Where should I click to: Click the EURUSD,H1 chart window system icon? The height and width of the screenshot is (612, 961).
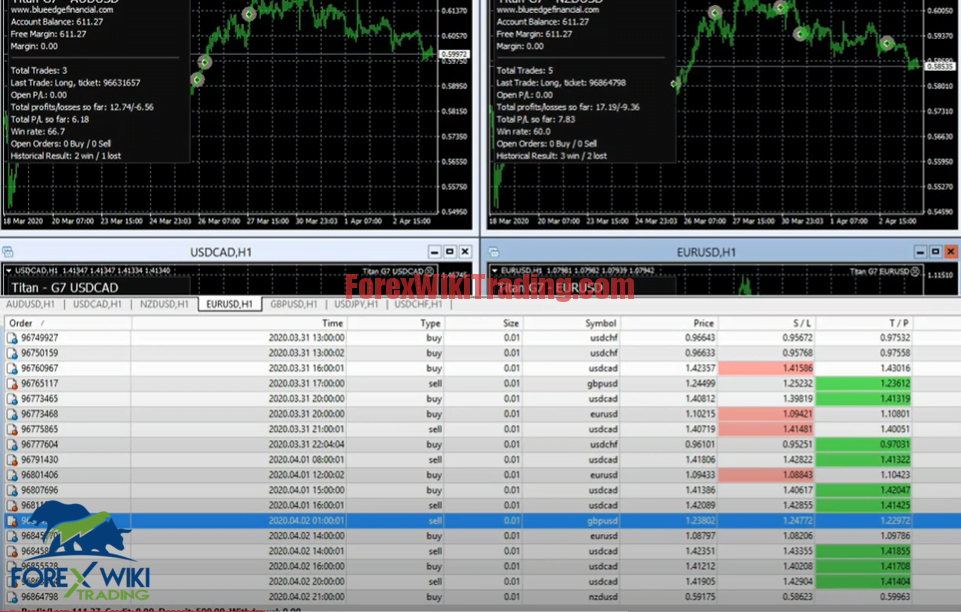[494, 252]
